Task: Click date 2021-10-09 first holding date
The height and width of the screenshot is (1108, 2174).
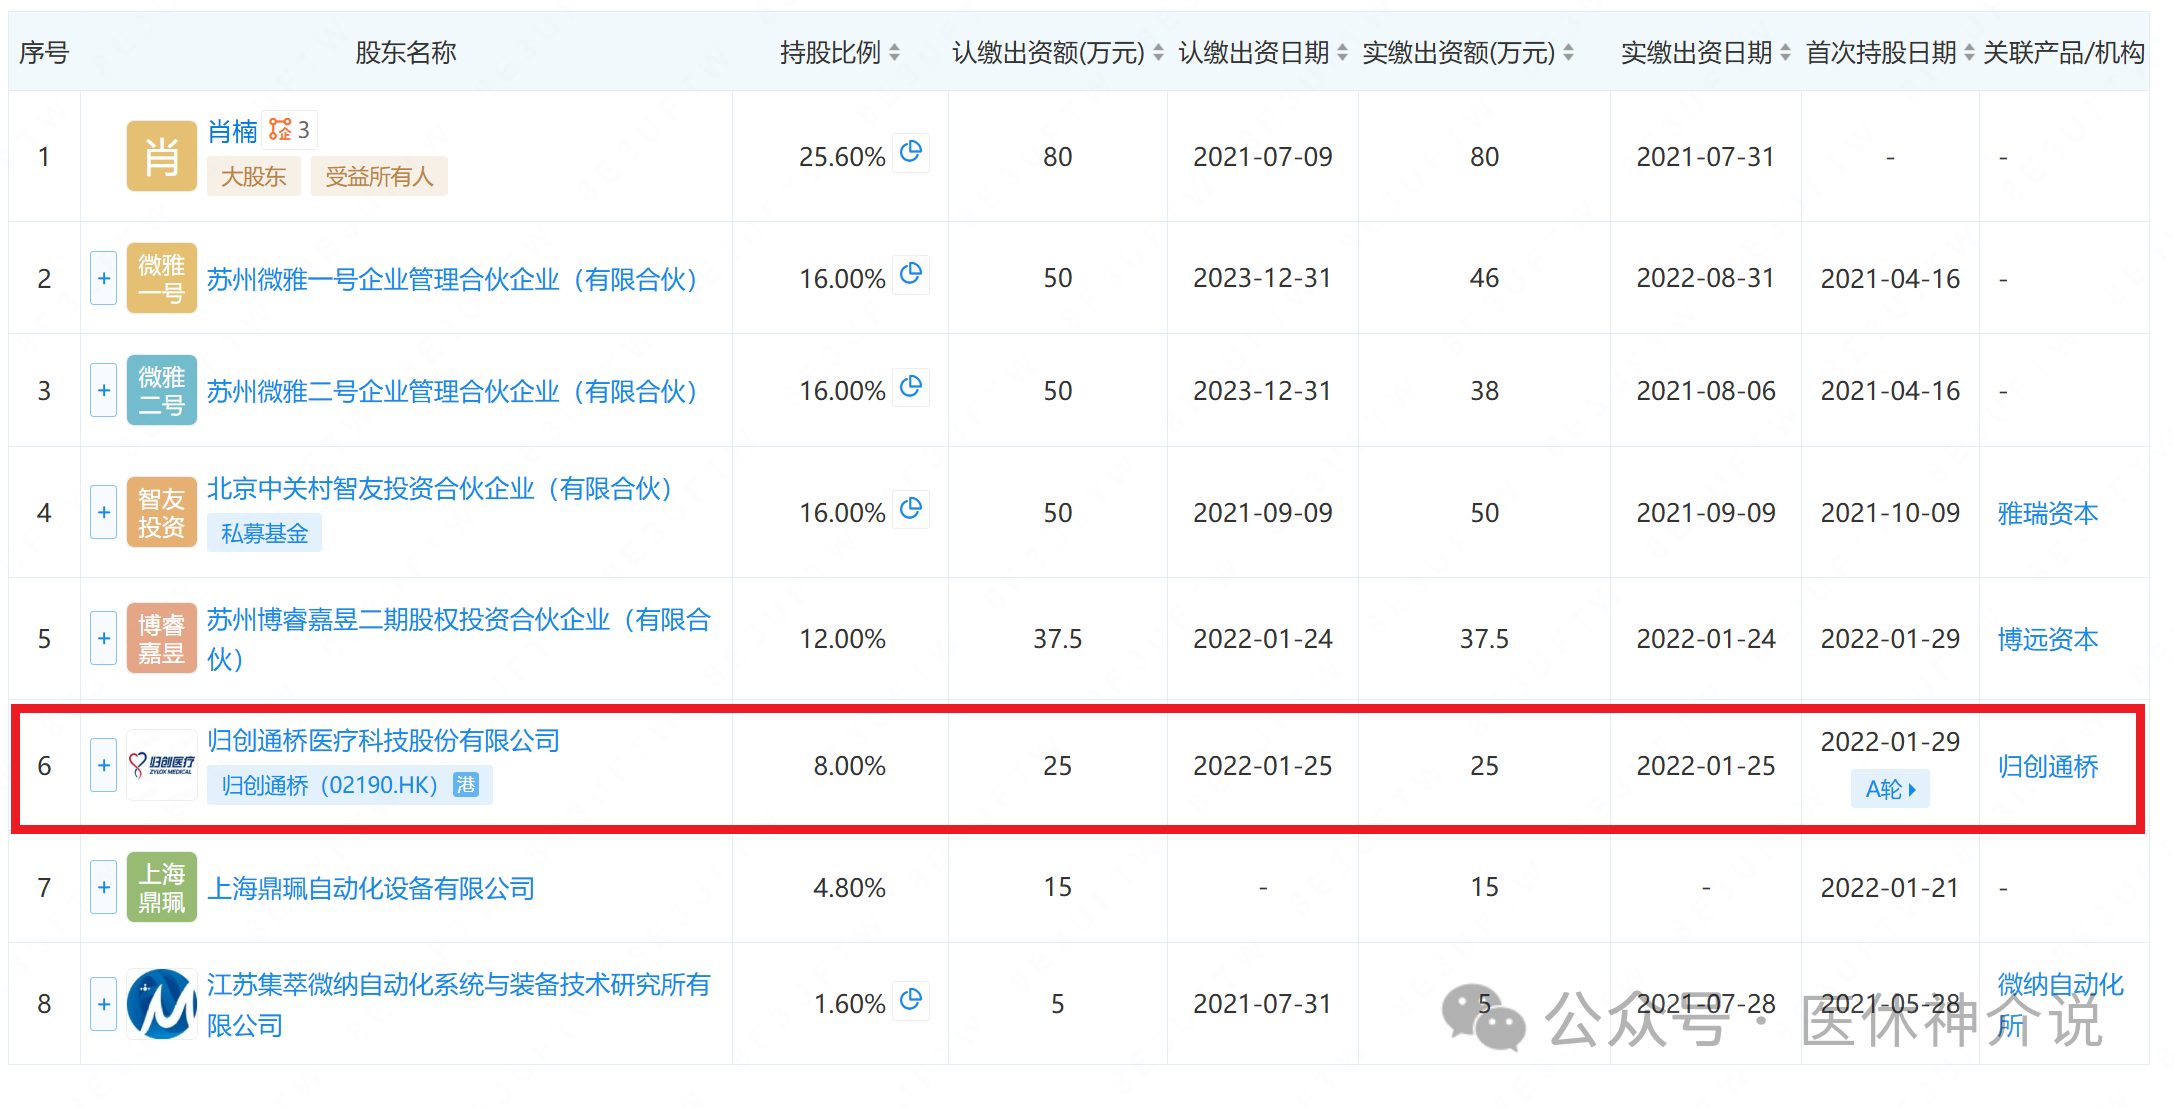Action: point(1890,513)
